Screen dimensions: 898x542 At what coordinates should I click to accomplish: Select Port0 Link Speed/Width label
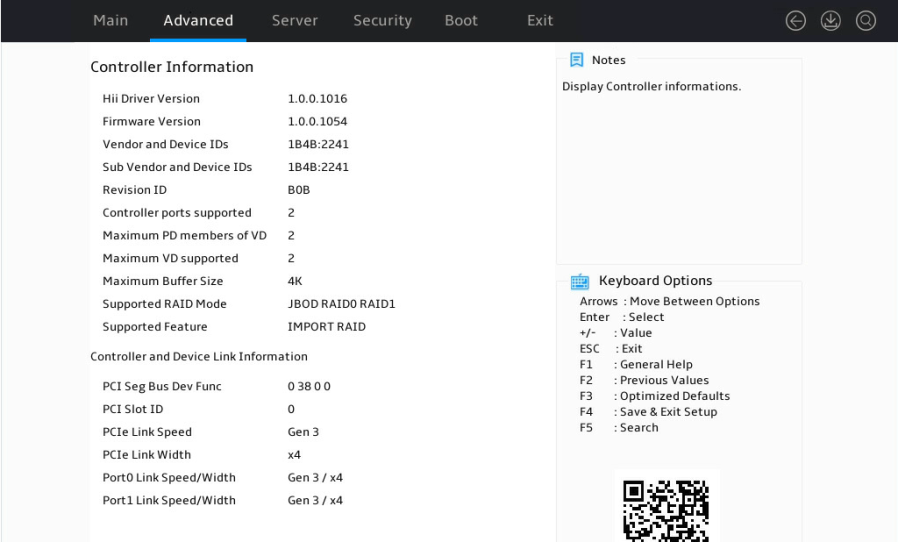169,478
